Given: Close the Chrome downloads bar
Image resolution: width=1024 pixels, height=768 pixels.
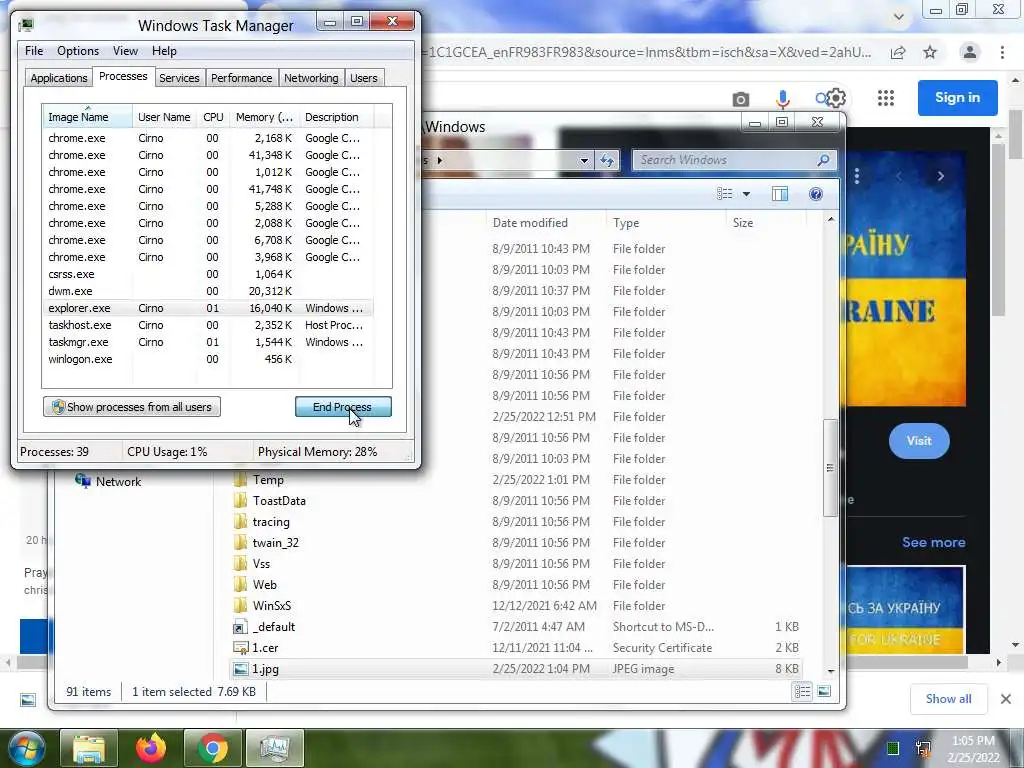Looking at the screenshot, I should pyautogui.click(x=1006, y=699).
